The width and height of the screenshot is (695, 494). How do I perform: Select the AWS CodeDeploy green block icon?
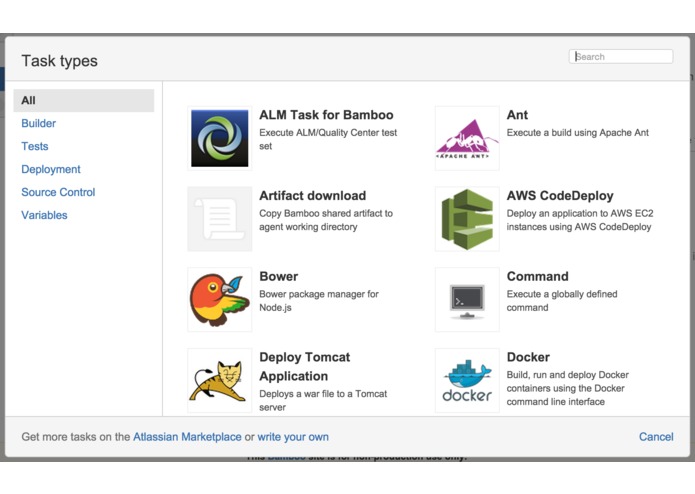click(467, 219)
